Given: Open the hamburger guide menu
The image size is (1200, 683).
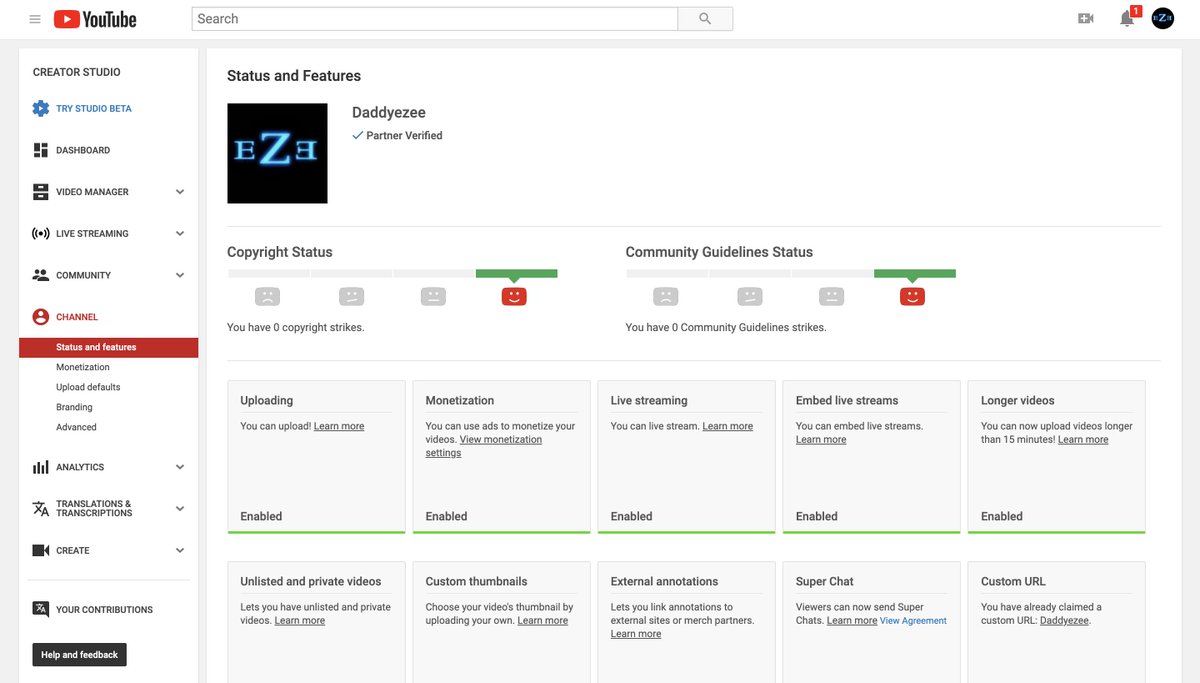Looking at the screenshot, I should tap(35, 19).
